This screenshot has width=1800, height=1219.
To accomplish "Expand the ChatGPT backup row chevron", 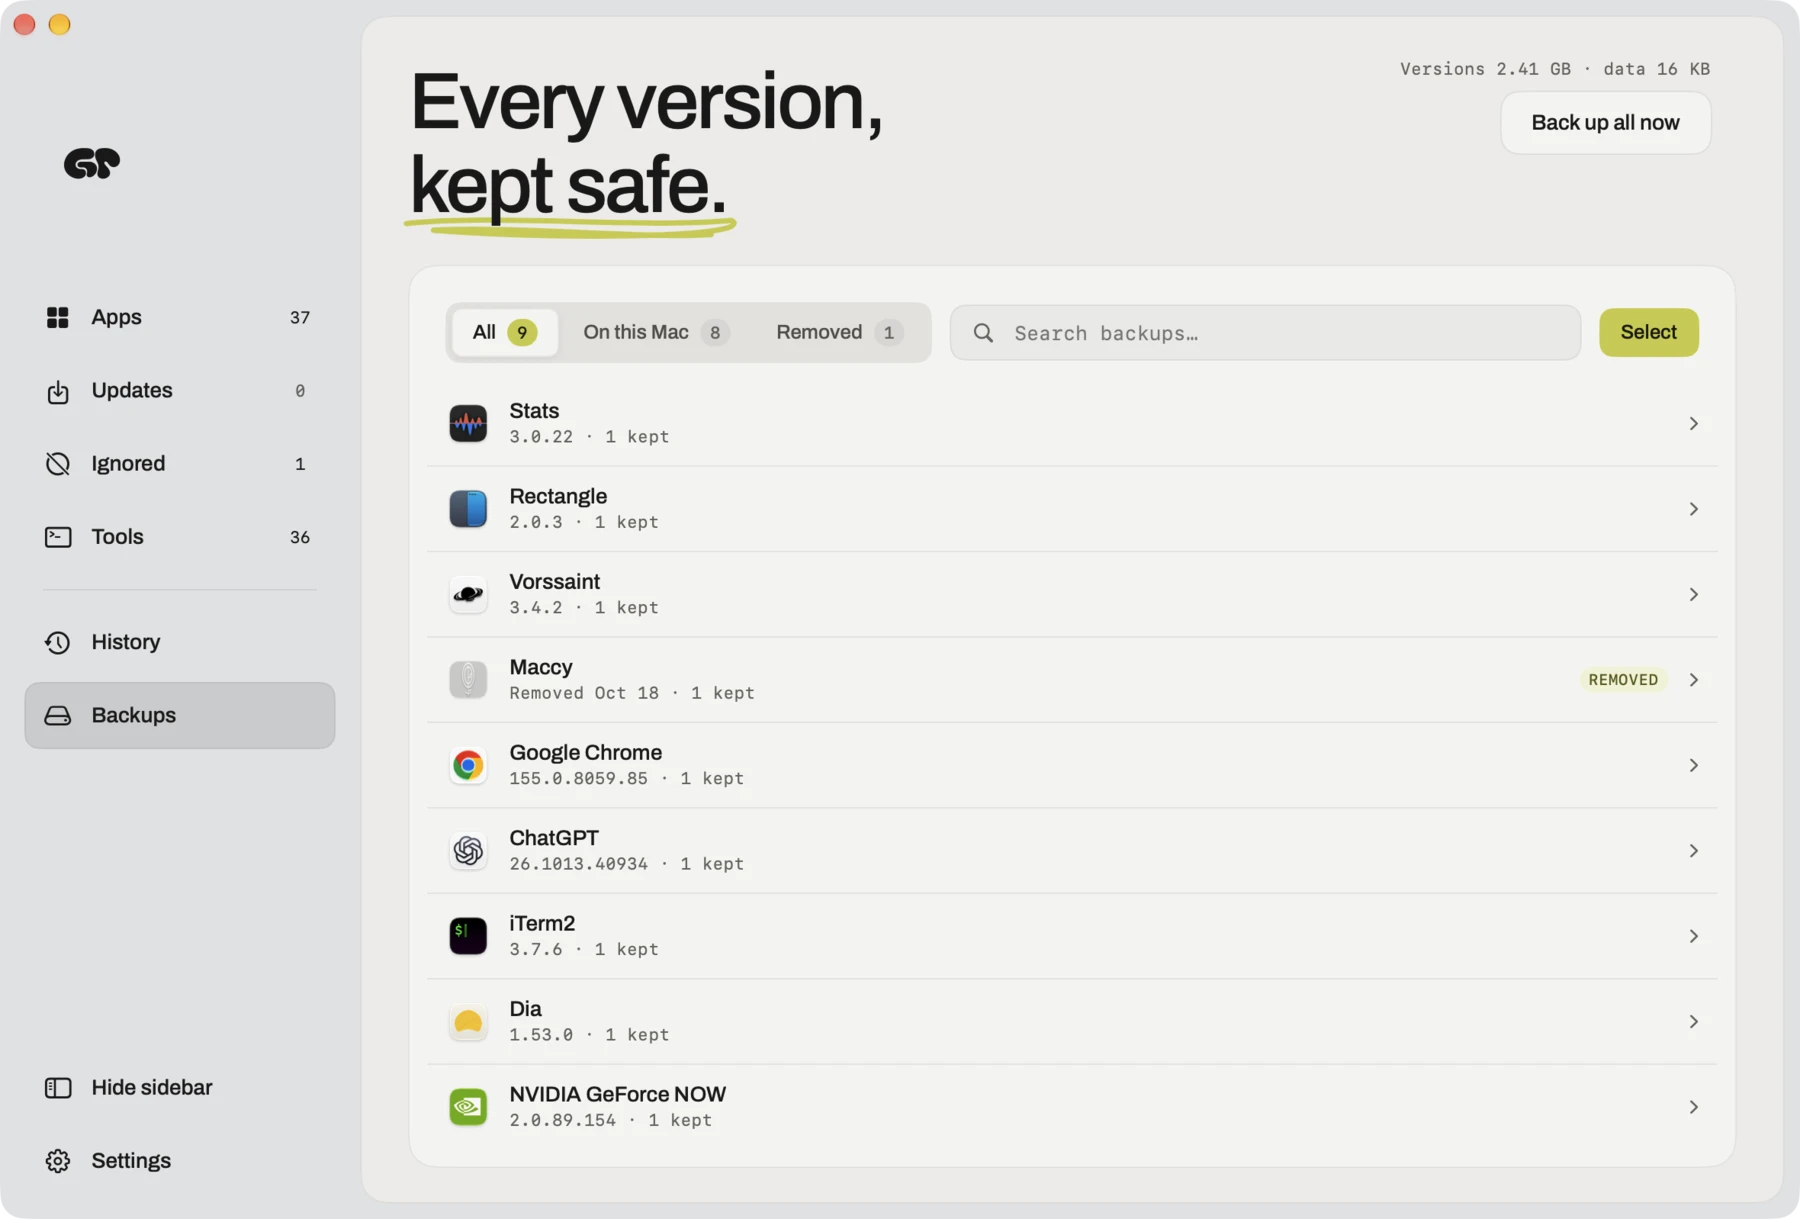I will (x=1694, y=851).
